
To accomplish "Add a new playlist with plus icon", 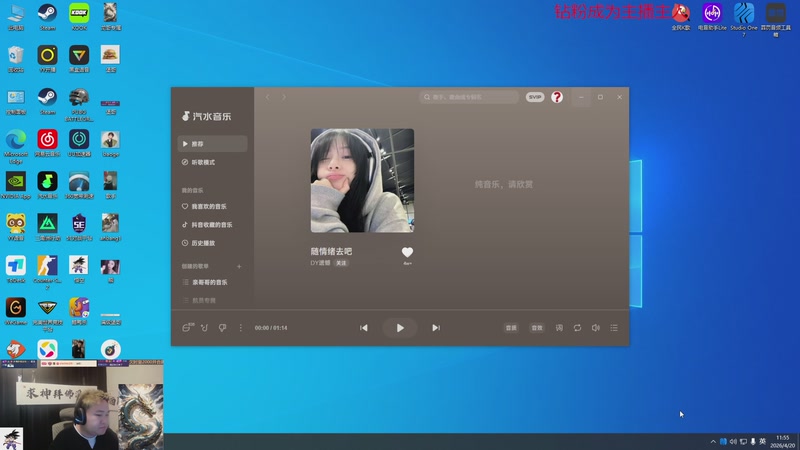I will pyautogui.click(x=239, y=266).
